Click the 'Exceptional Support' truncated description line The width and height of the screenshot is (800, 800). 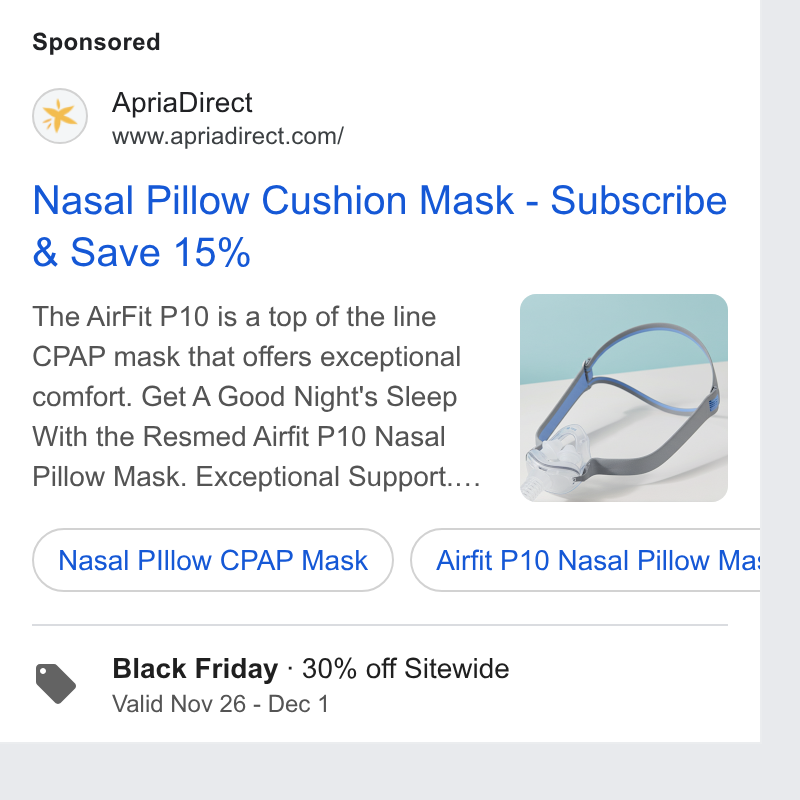tap(256, 477)
